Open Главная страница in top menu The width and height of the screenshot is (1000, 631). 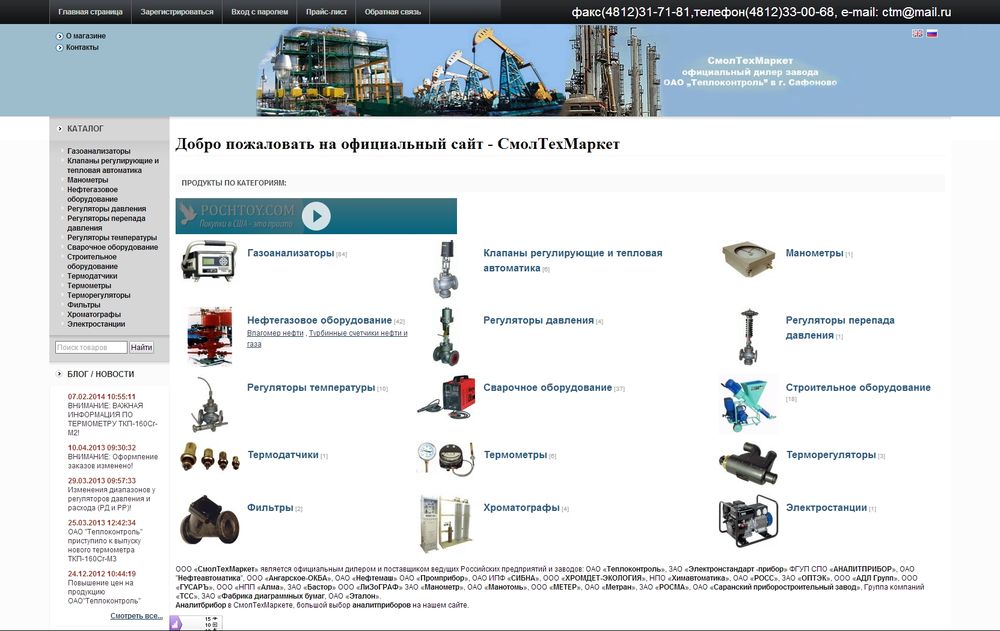90,11
